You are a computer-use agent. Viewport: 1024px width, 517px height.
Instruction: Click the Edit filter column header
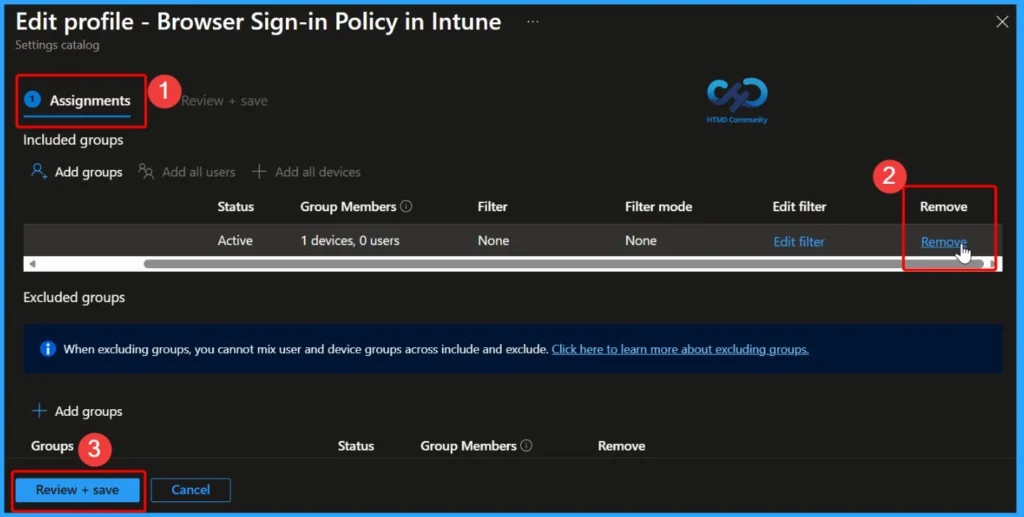click(799, 206)
